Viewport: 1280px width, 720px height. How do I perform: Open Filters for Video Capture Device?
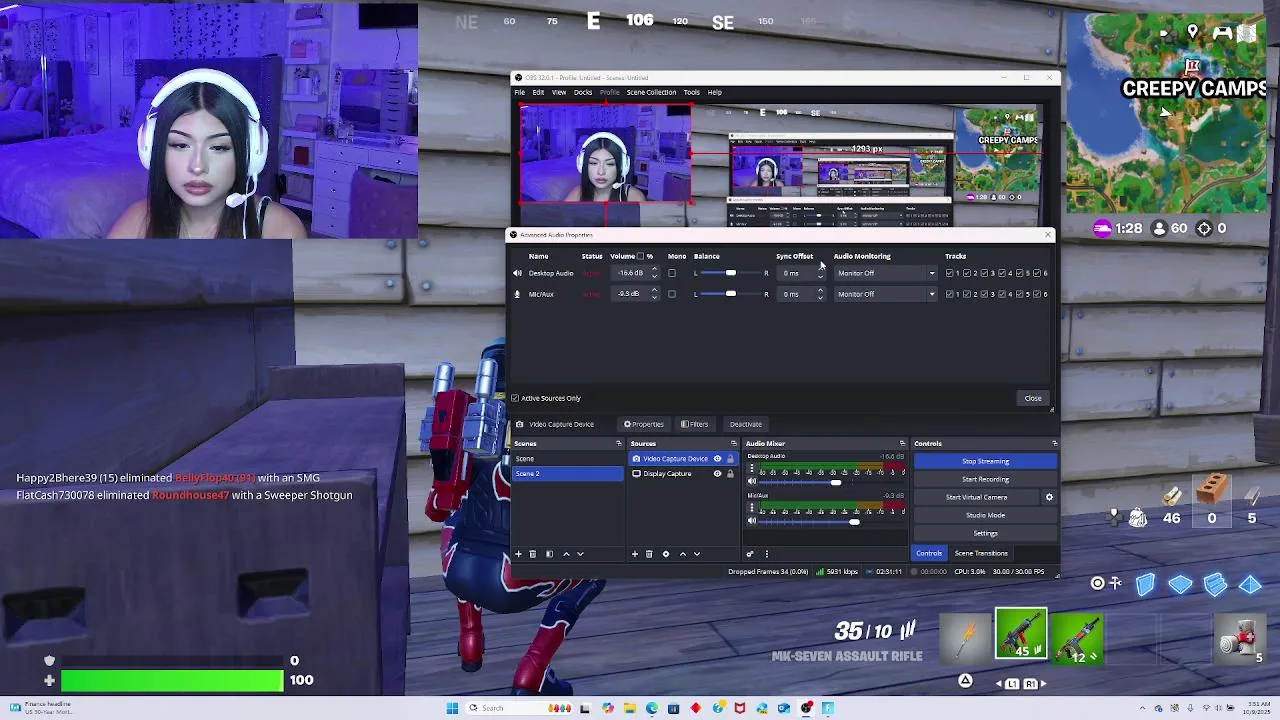click(x=695, y=424)
